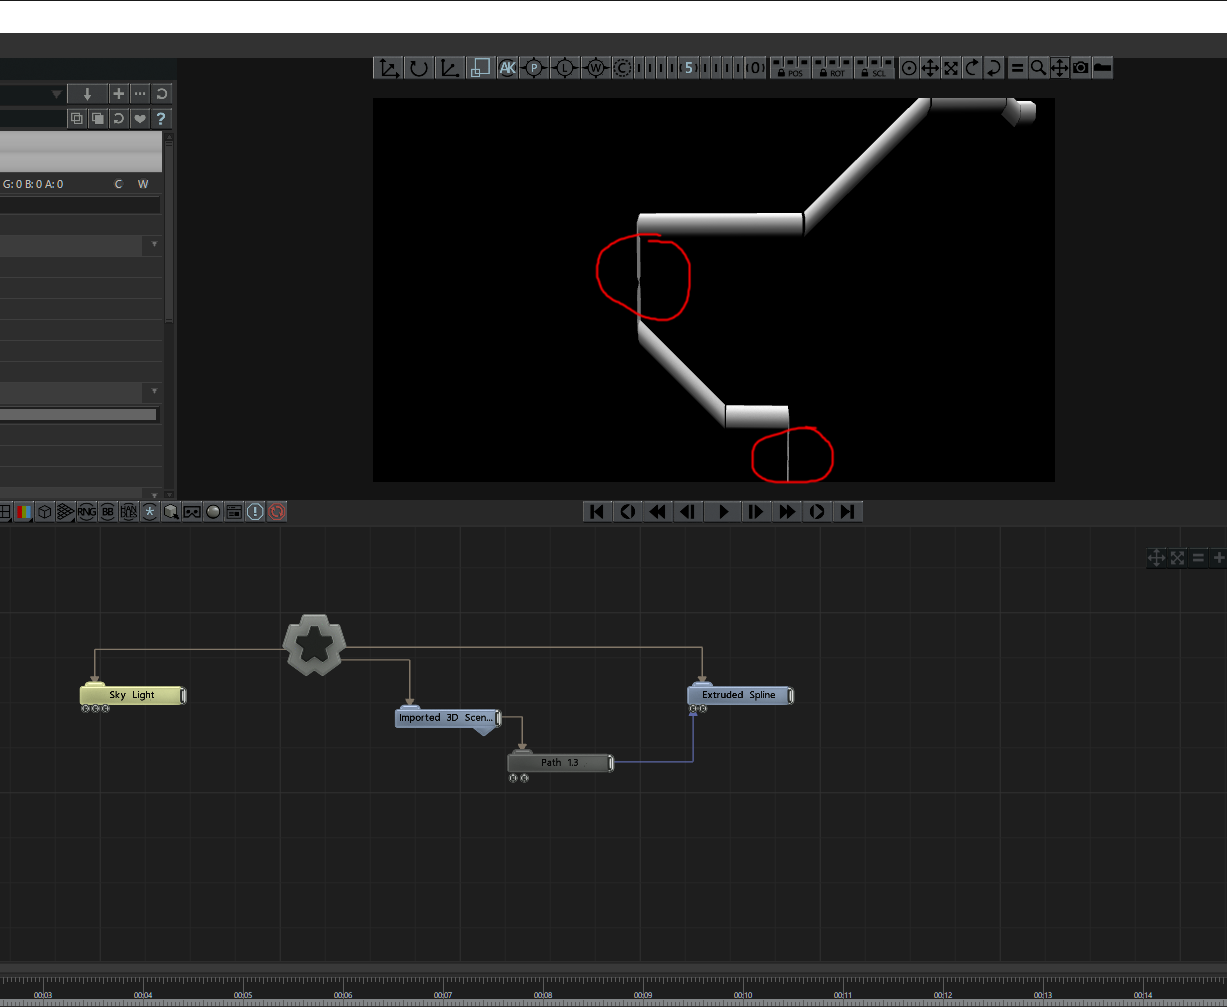Open the color channels display dropdown

23,512
